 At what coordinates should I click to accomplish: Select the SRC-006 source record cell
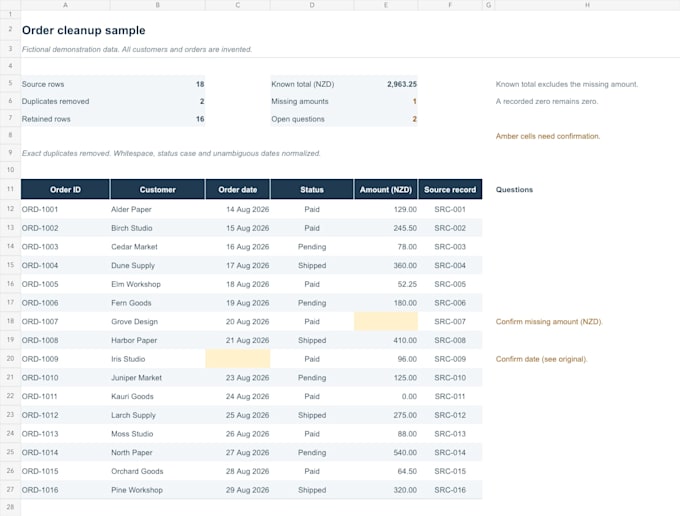pyautogui.click(x=450, y=302)
